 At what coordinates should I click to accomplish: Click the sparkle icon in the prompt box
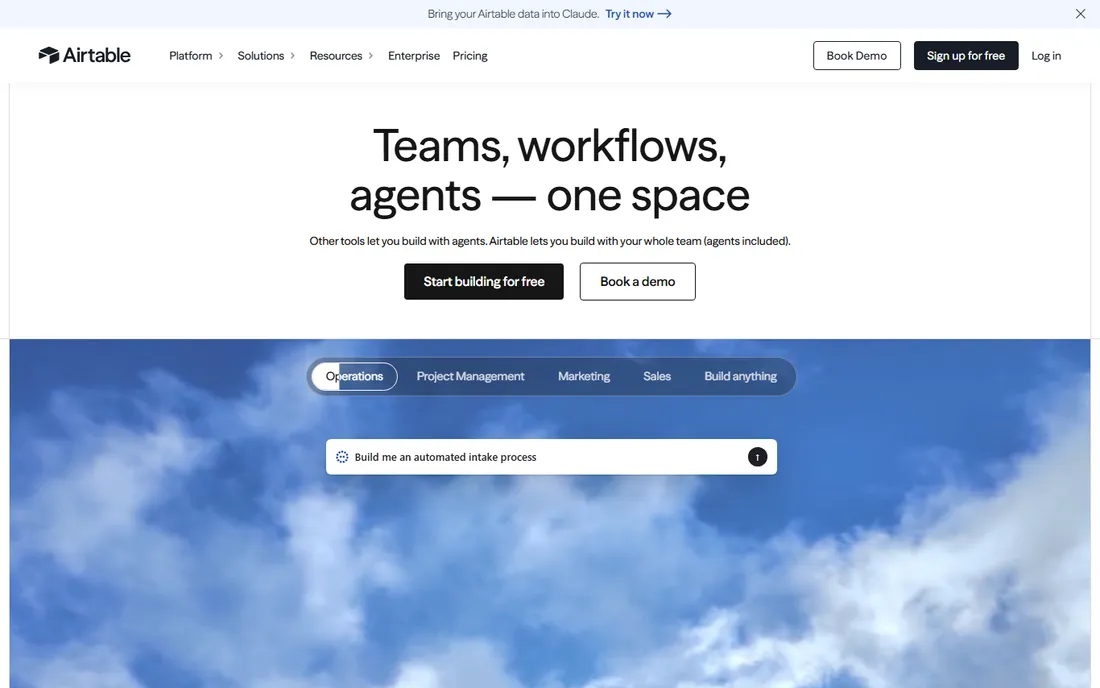tap(342, 457)
